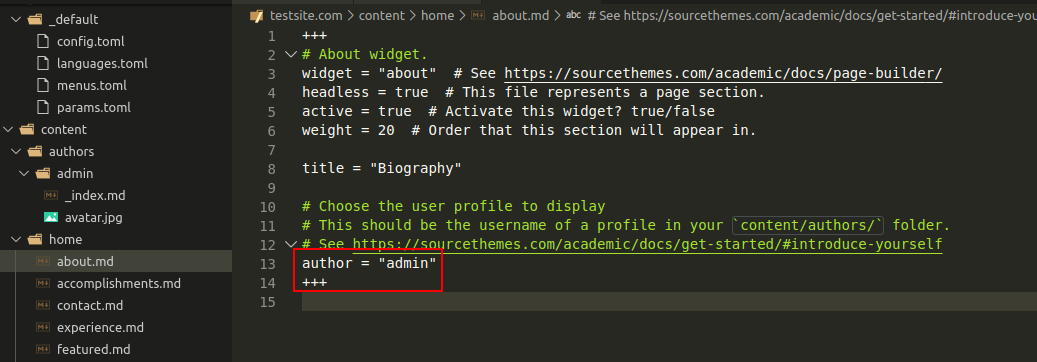Select home in the breadcrumb path
This screenshot has width=1037, height=362.
(438, 16)
